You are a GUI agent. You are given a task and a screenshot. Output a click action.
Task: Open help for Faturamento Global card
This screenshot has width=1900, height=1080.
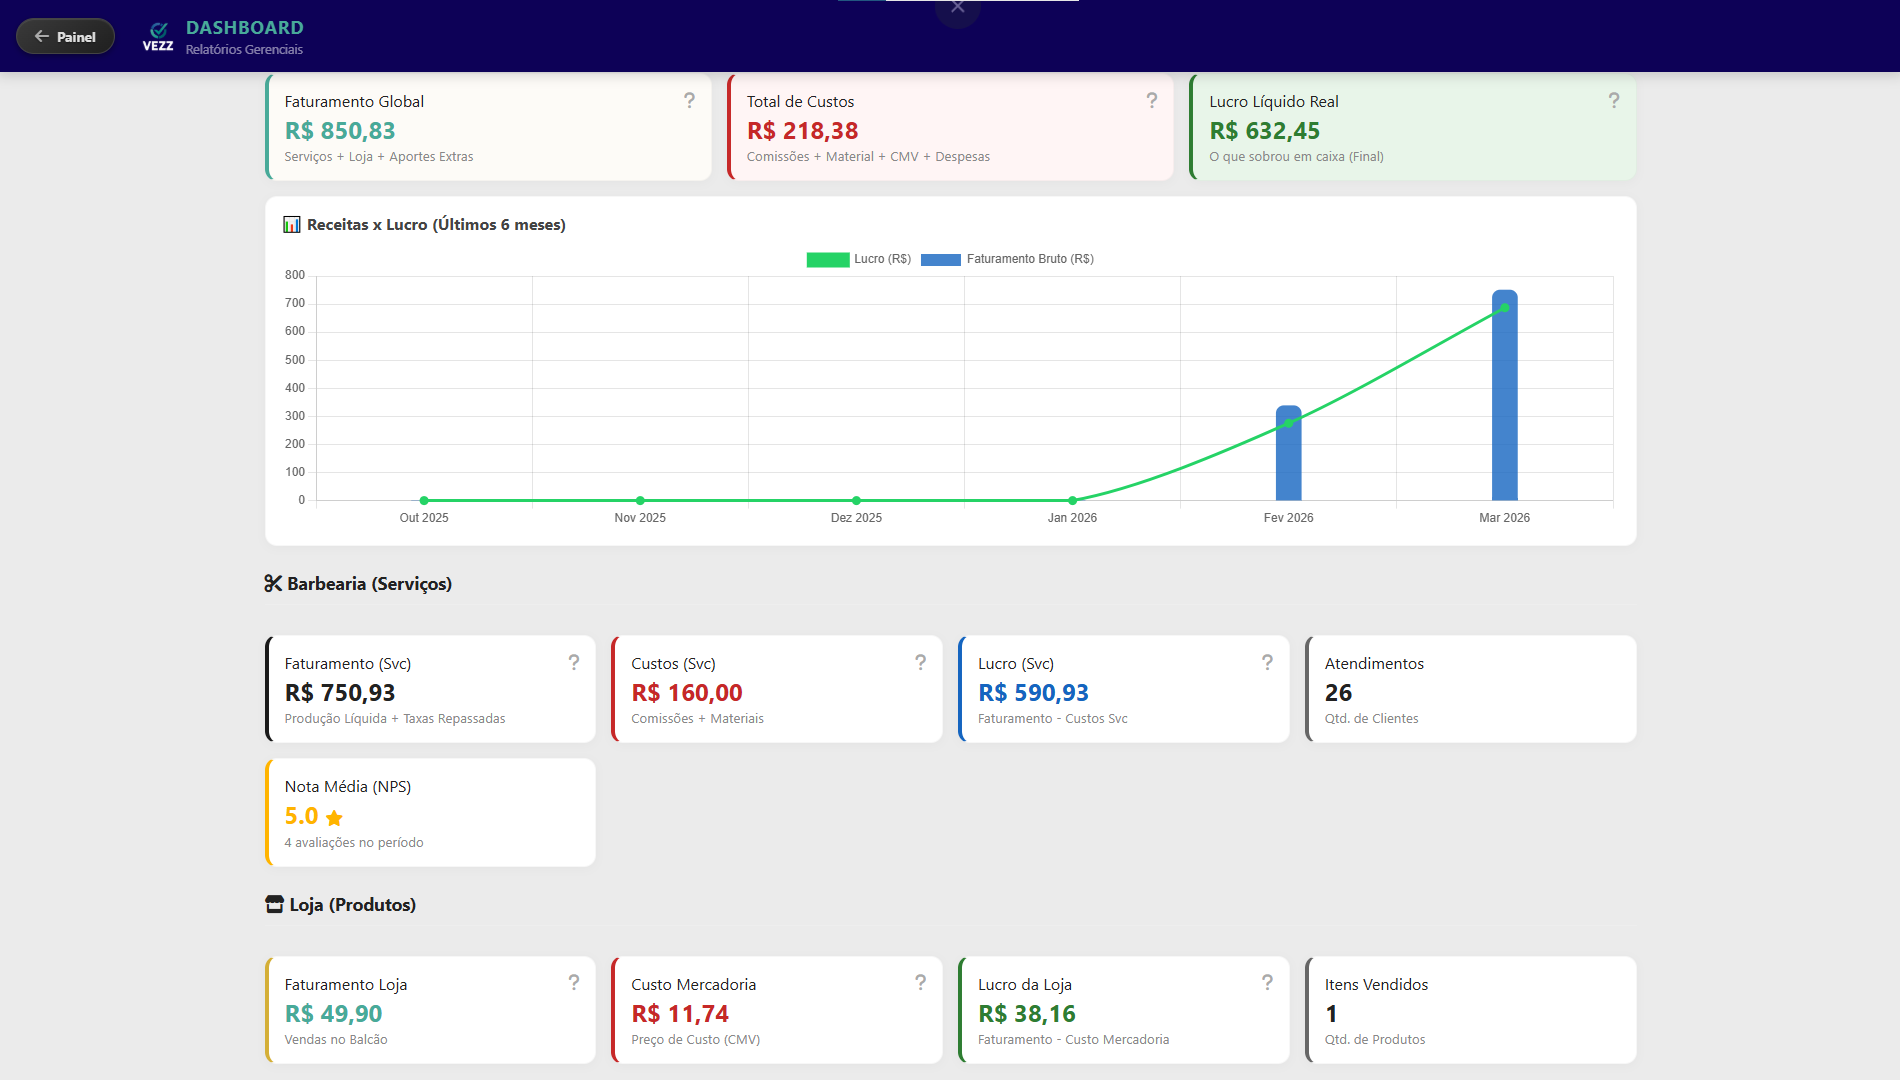click(689, 101)
